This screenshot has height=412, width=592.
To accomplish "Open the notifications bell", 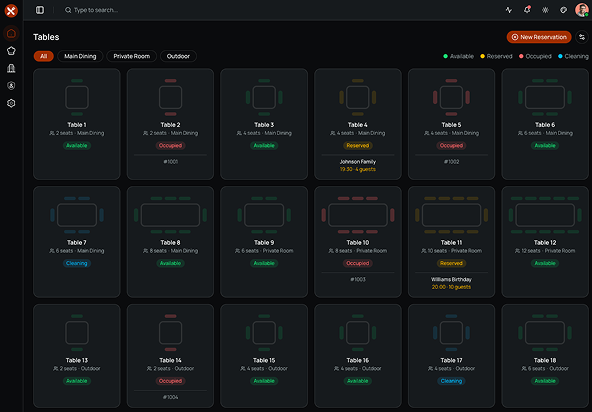I will (x=527, y=10).
